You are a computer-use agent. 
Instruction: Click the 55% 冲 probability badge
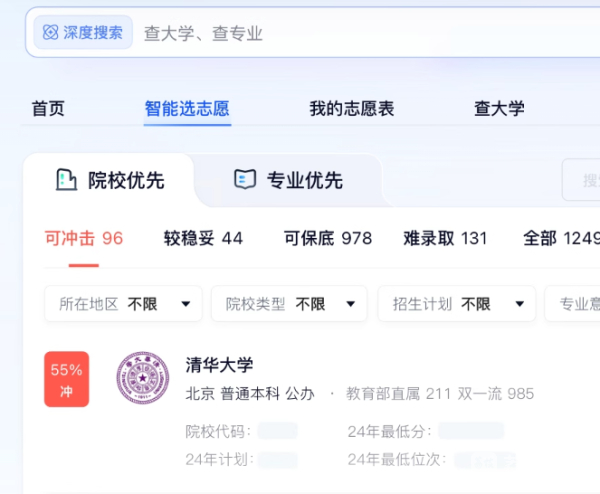click(67, 379)
